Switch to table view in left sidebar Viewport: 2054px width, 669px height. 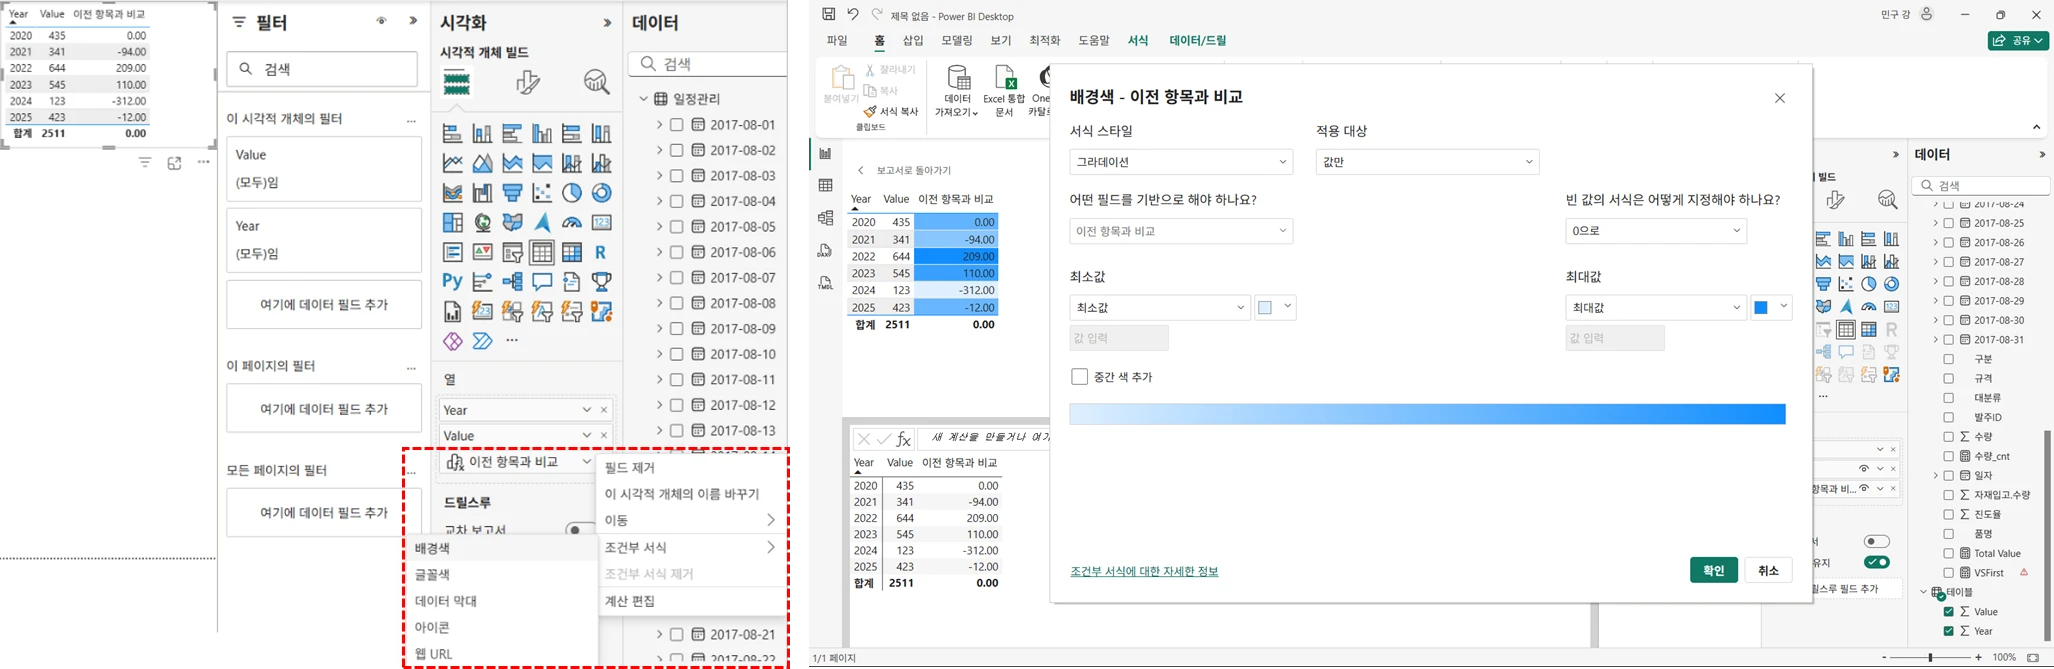tap(825, 185)
